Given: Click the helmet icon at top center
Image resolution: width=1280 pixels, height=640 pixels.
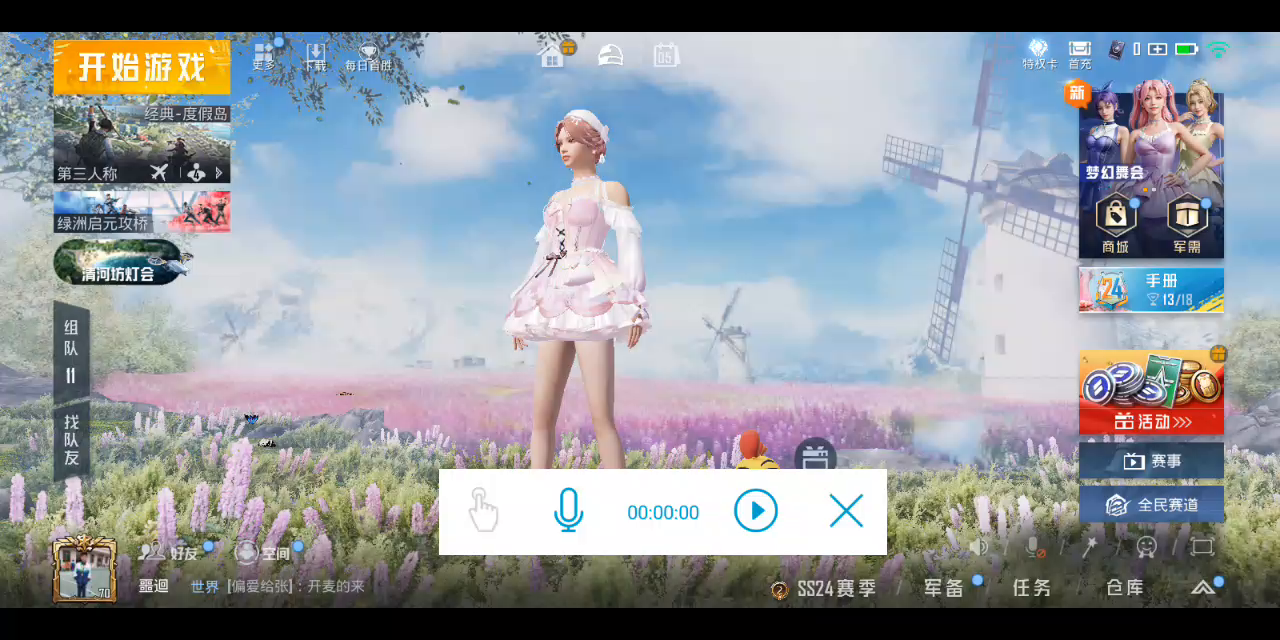Looking at the screenshot, I should (x=610, y=55).
